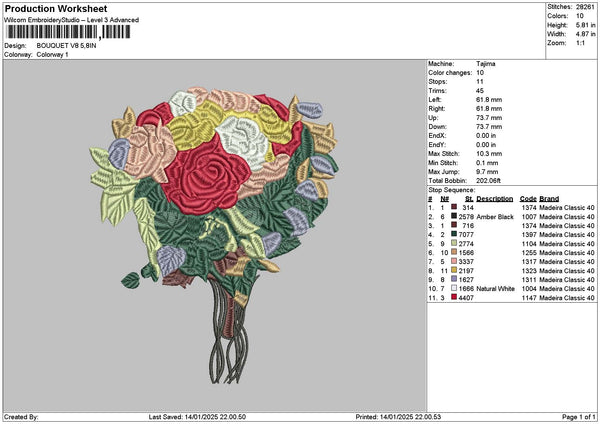
Task: Click the 'Page 1 of 1' footer text
Action: (579, 417)
